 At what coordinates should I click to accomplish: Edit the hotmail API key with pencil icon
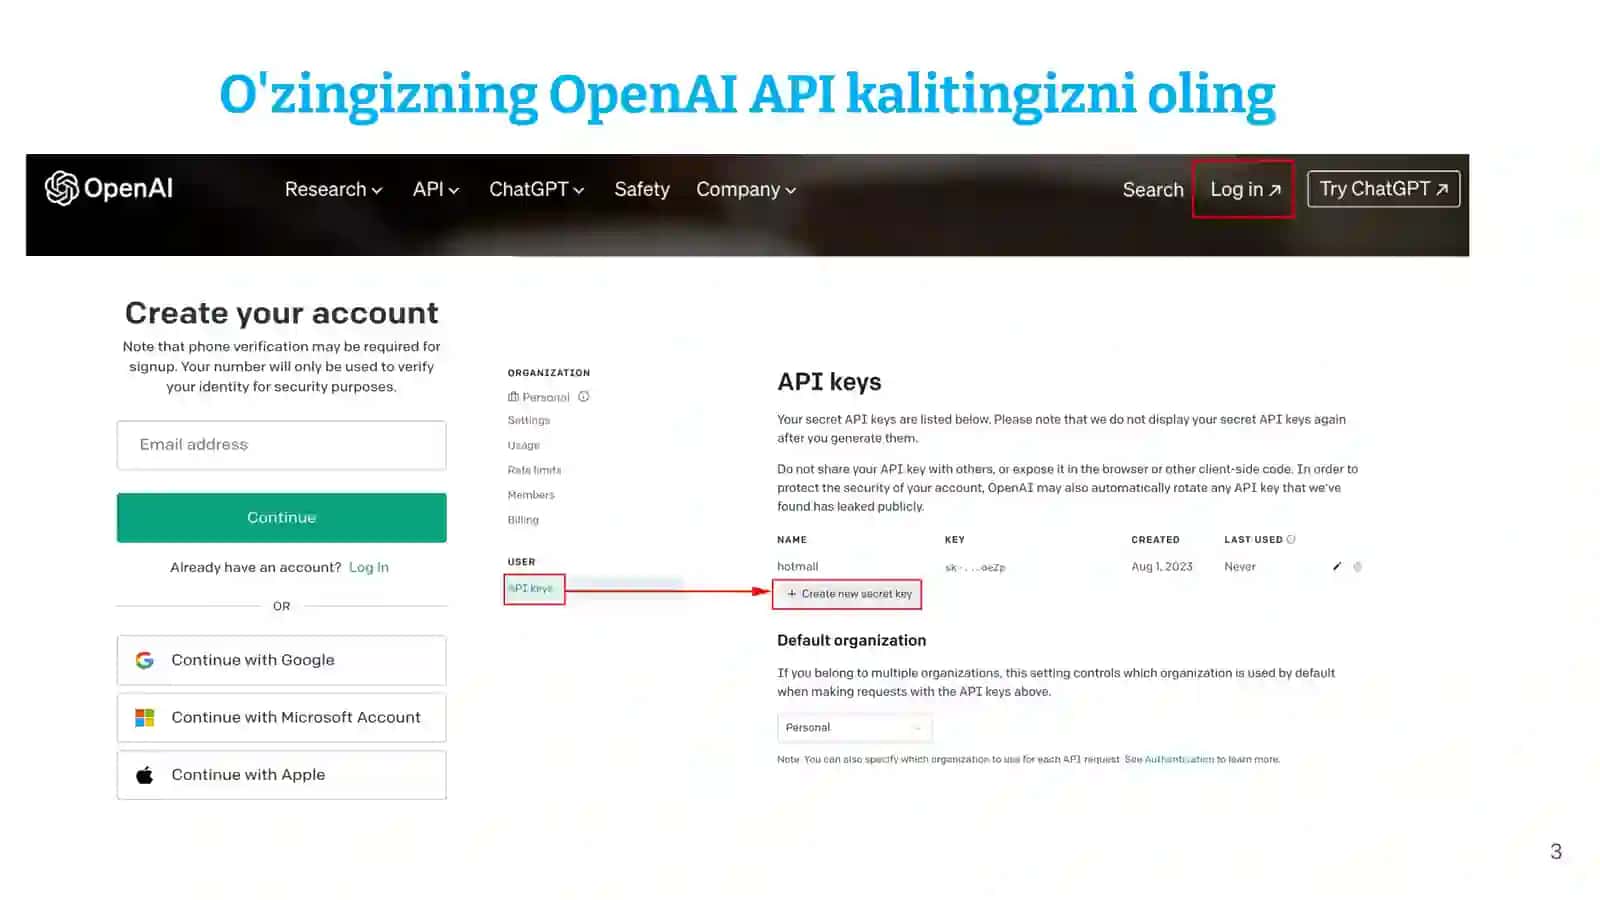point(1337,566)
